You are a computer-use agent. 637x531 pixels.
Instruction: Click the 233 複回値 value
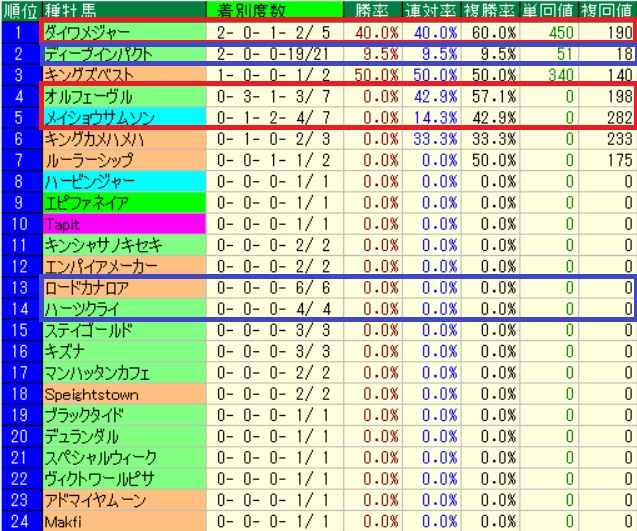620,139
